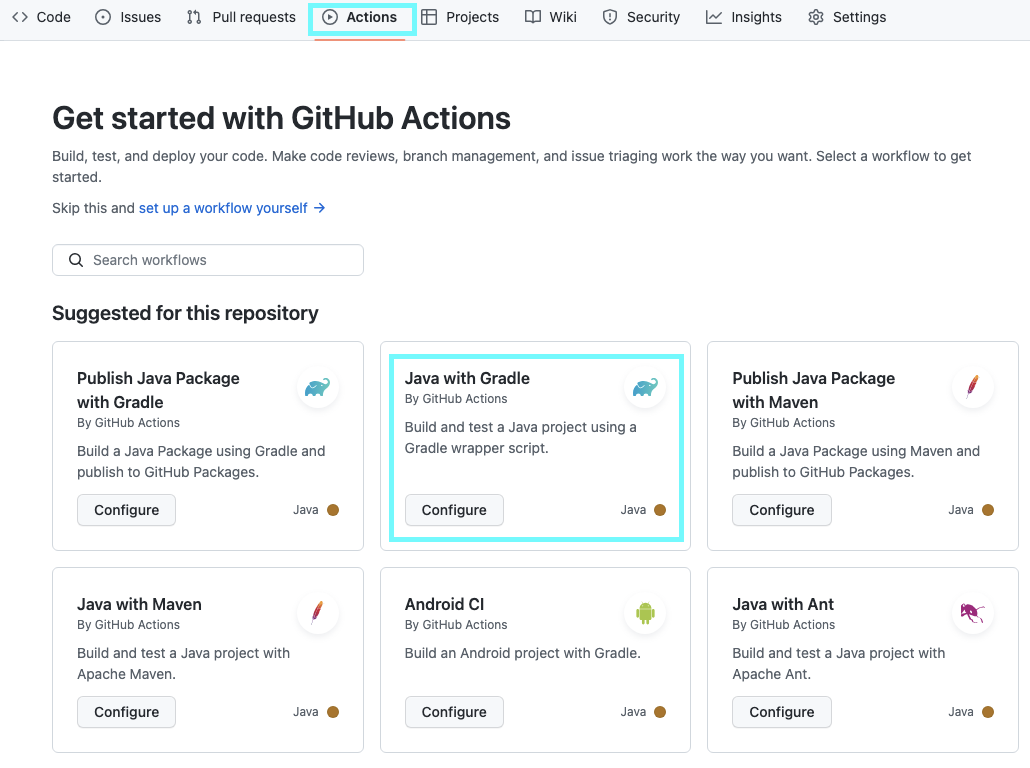Click the 'Java with Maven' title

pyautogui.click(x=139, y=604)
